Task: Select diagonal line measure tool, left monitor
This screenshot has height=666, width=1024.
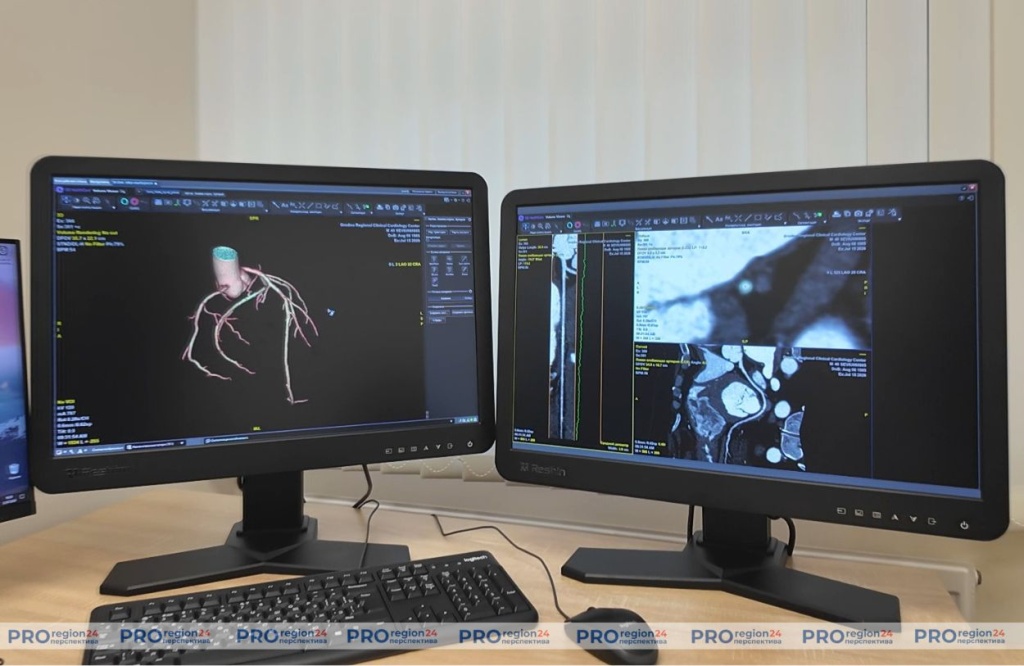Action: pyautogui.click(x=310, y=205)
